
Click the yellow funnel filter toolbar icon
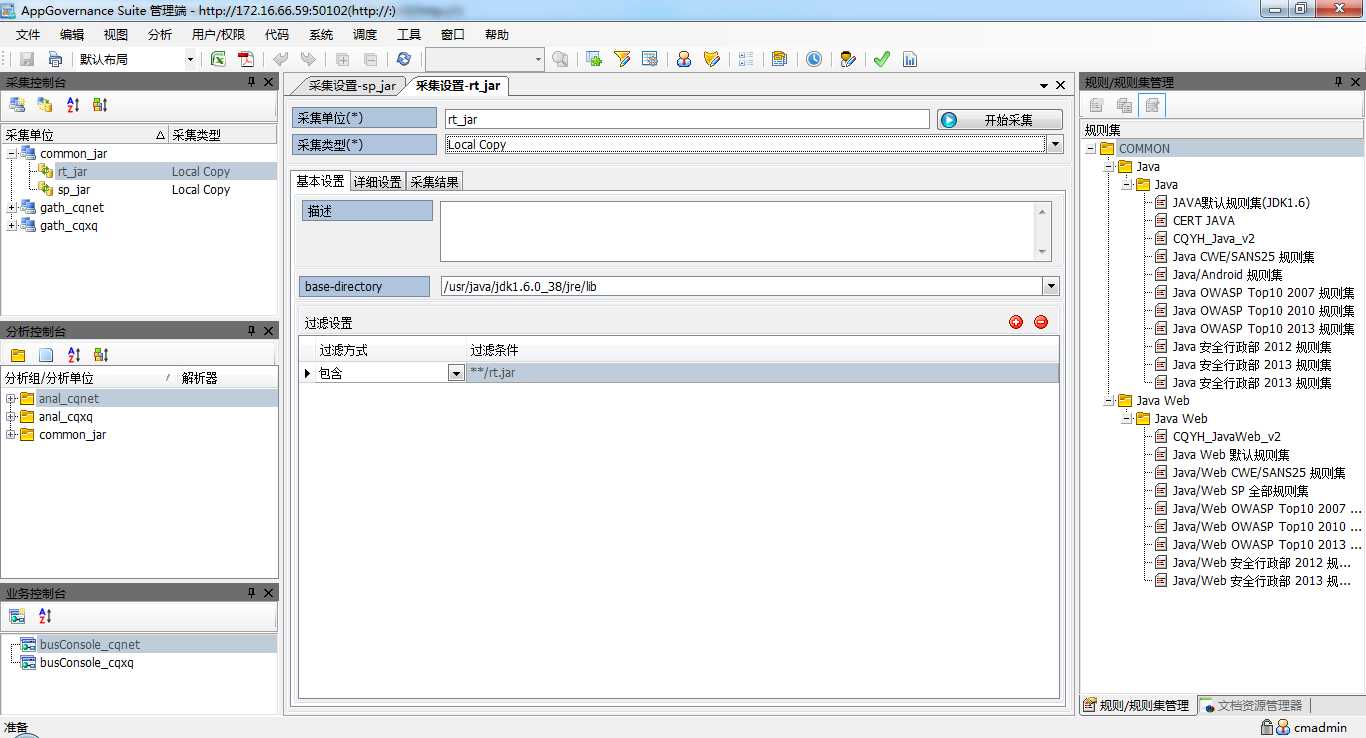(622, 60)
